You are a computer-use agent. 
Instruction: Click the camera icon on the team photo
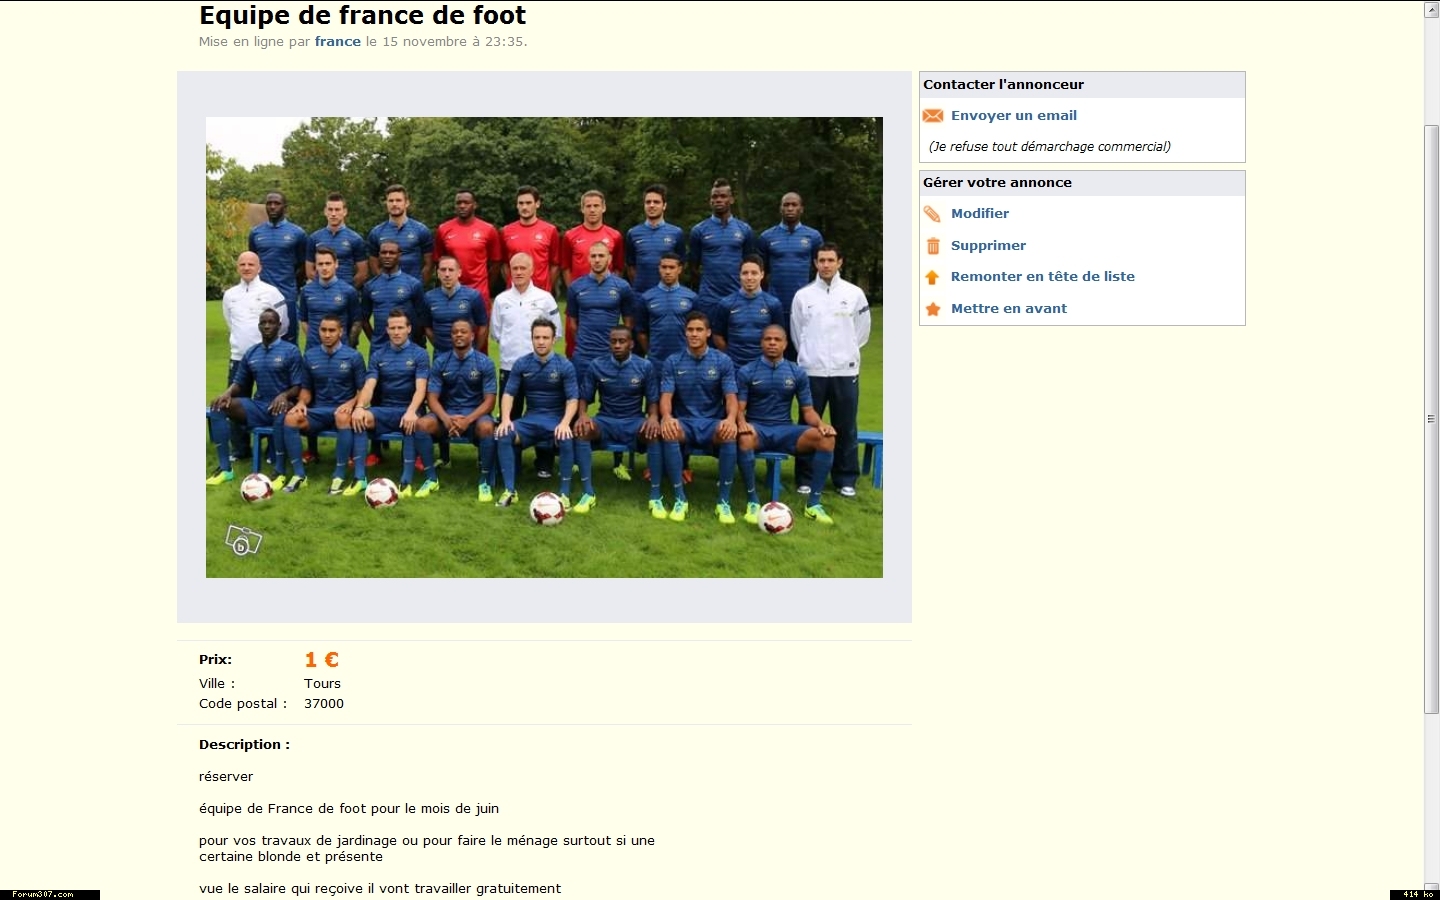pos(243,540)
